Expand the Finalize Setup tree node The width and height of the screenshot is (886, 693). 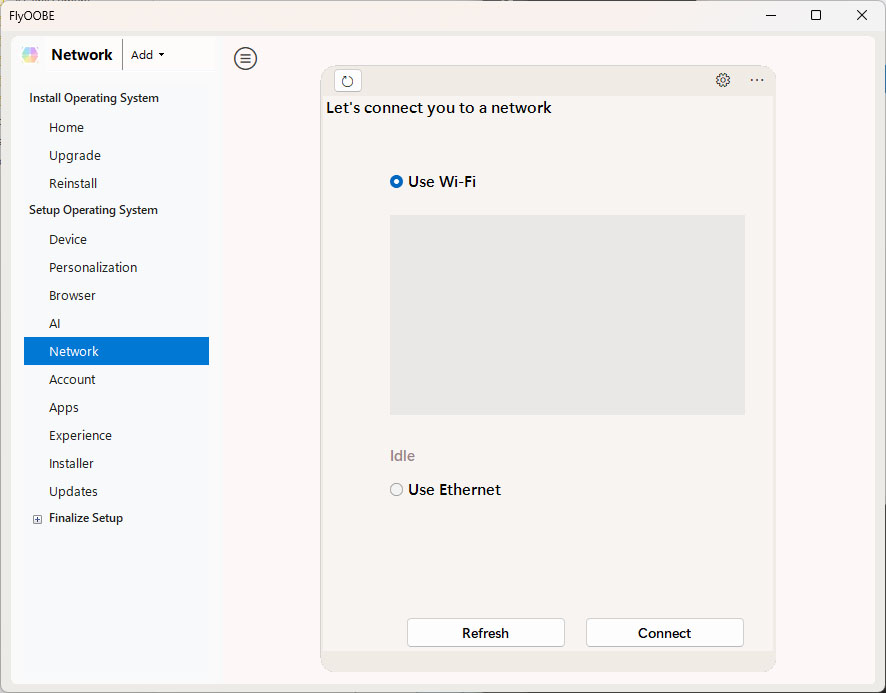tap(38, 519)
